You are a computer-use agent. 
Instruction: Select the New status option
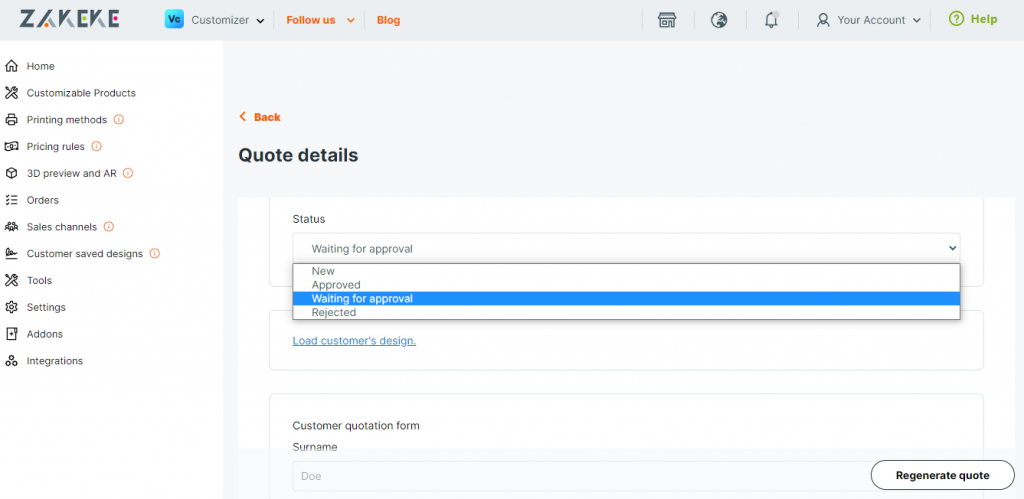click(x=626, y=271)
